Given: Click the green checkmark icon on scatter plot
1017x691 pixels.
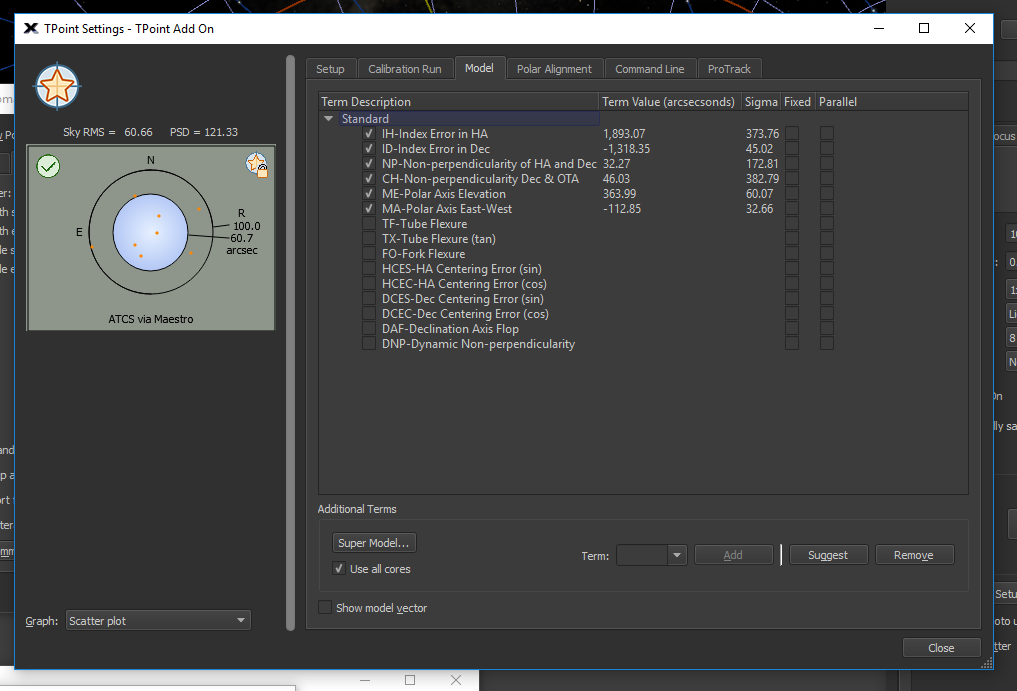Looking at the screenshot, I should (x=48, y=166).
